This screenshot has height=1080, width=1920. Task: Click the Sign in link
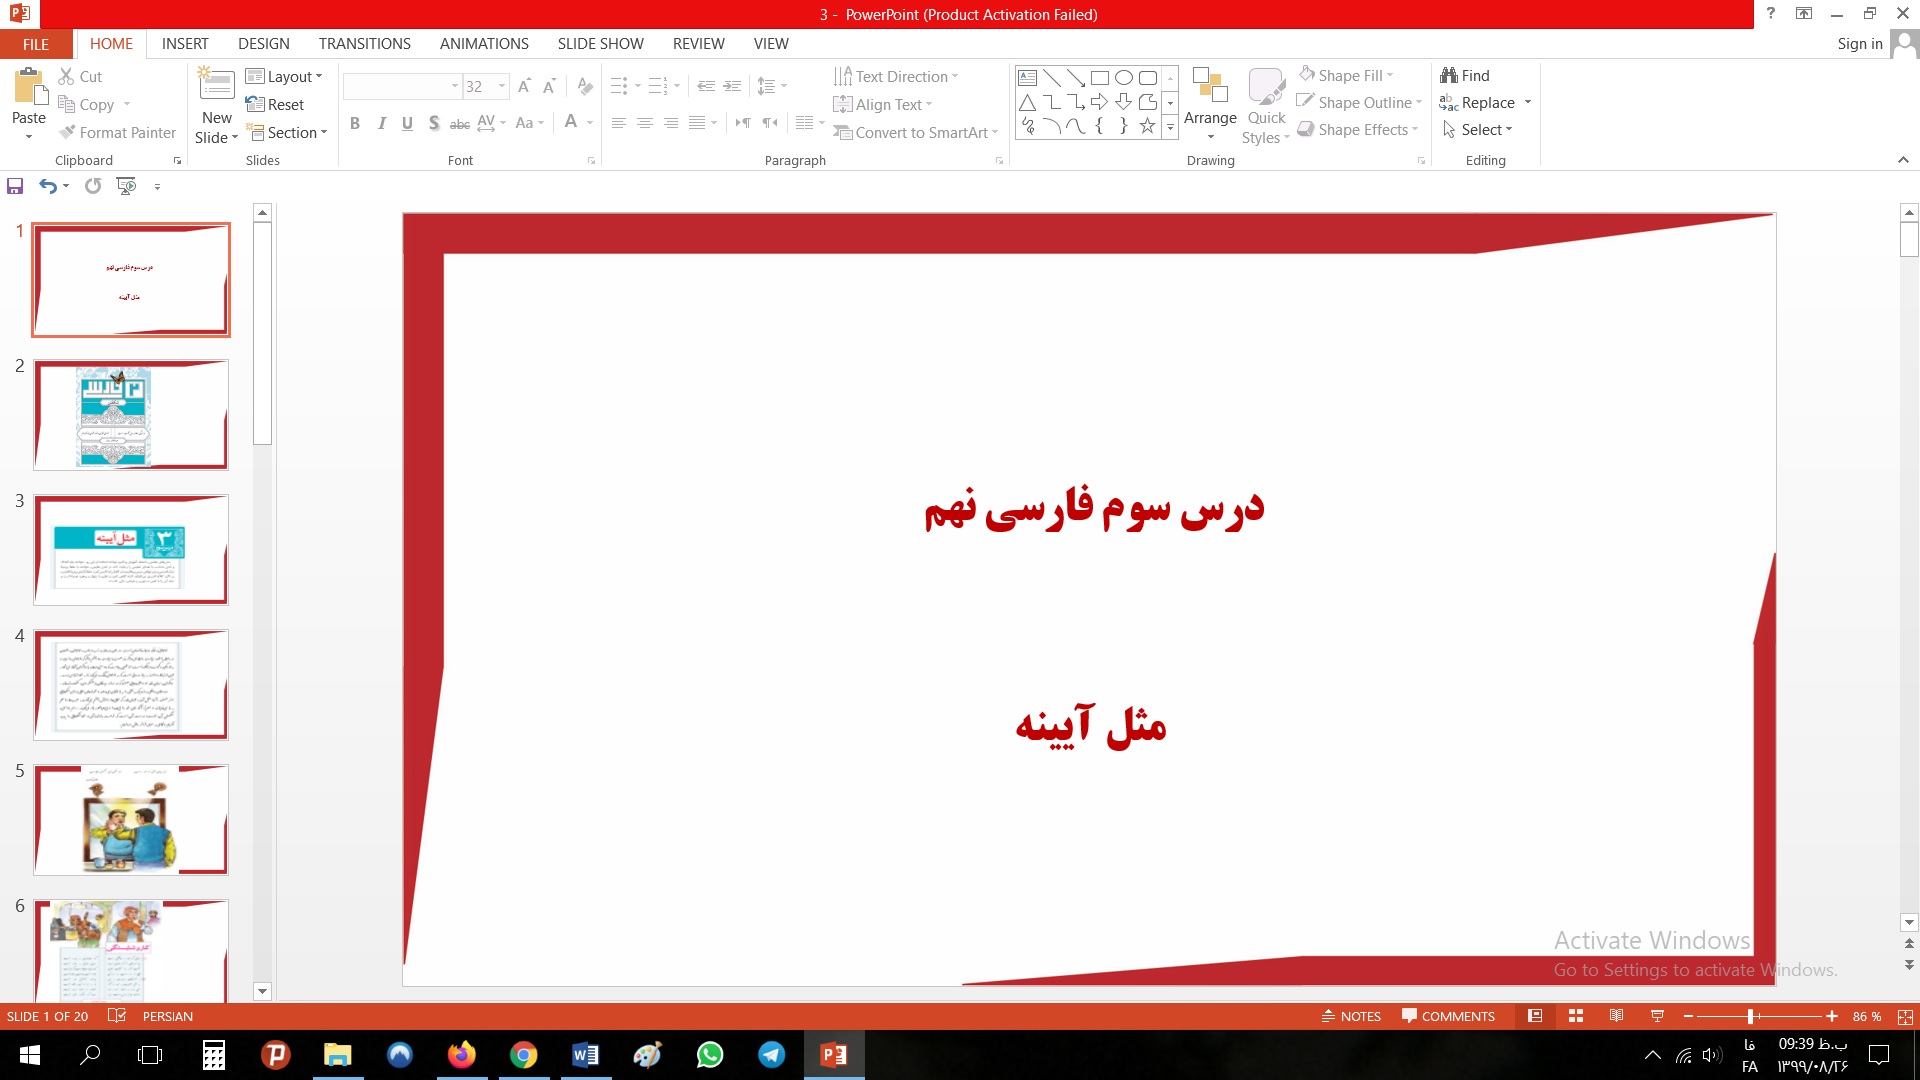1859,44
